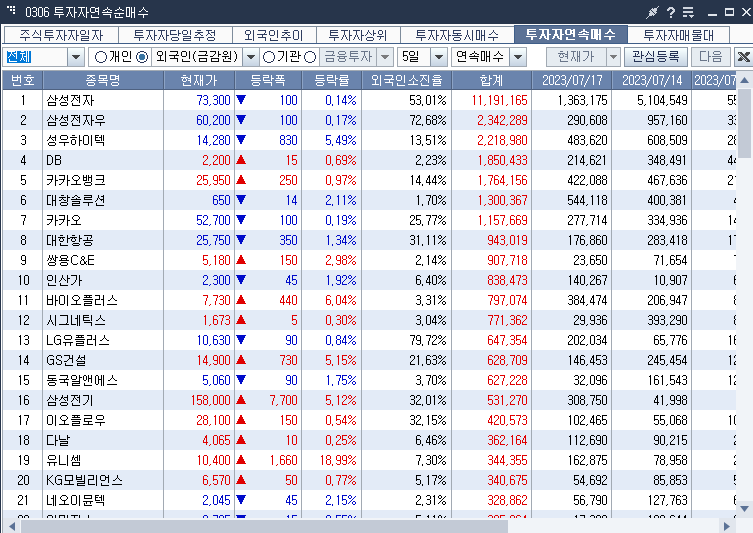Click the 11,191,165 total value
Viewport: 753px width, 533px height.
coord(499,100)
